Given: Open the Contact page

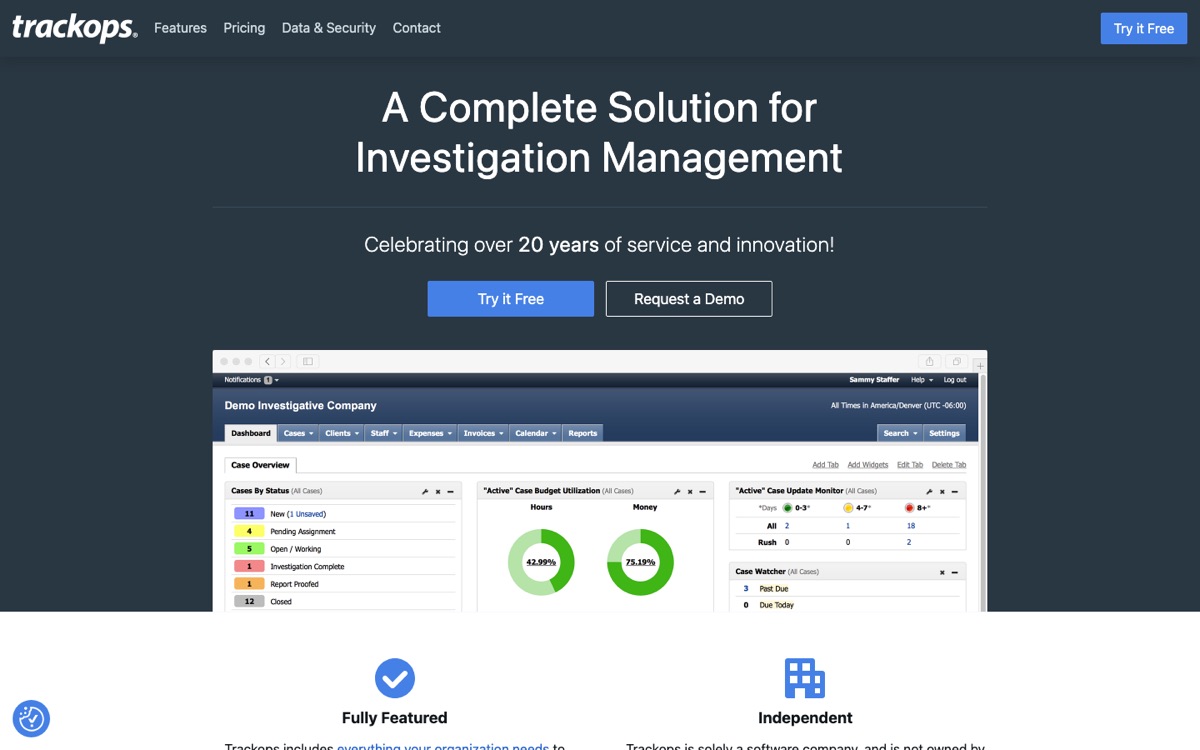Looking at the screenshot, I should coord(416,28).
